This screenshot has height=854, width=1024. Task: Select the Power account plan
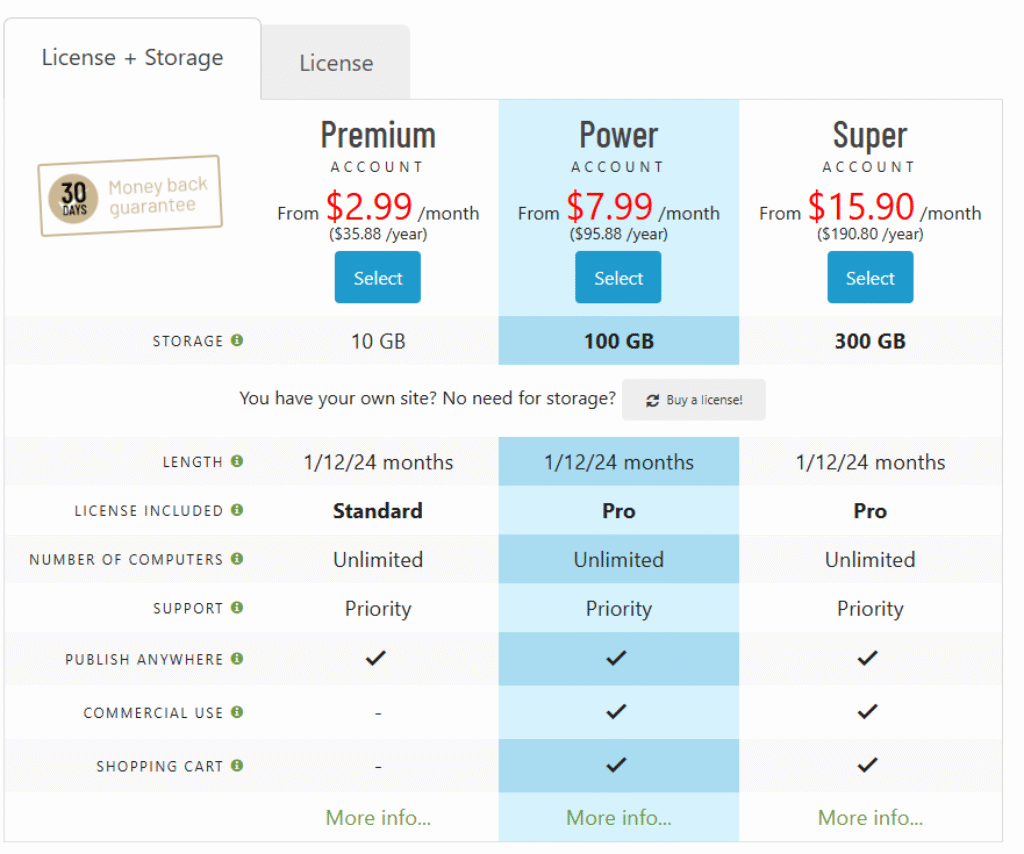pos(618,278)
